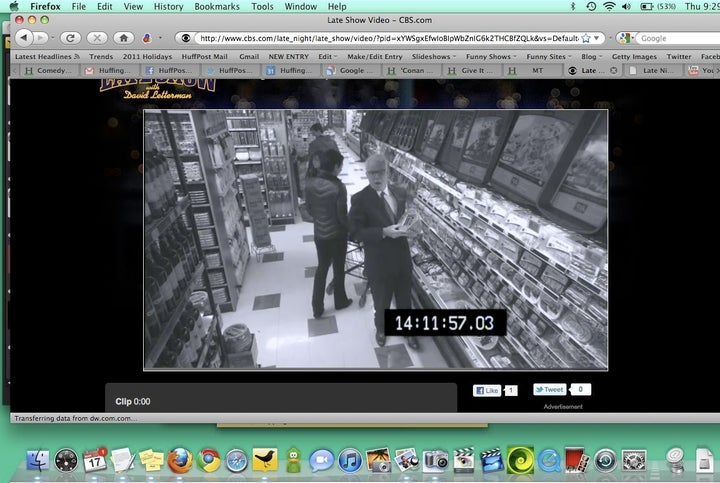Open the back/forward history dropdown arrow
Image resolution: width=720 pixels, height=483 pixels.
click(x=53, y=38)
